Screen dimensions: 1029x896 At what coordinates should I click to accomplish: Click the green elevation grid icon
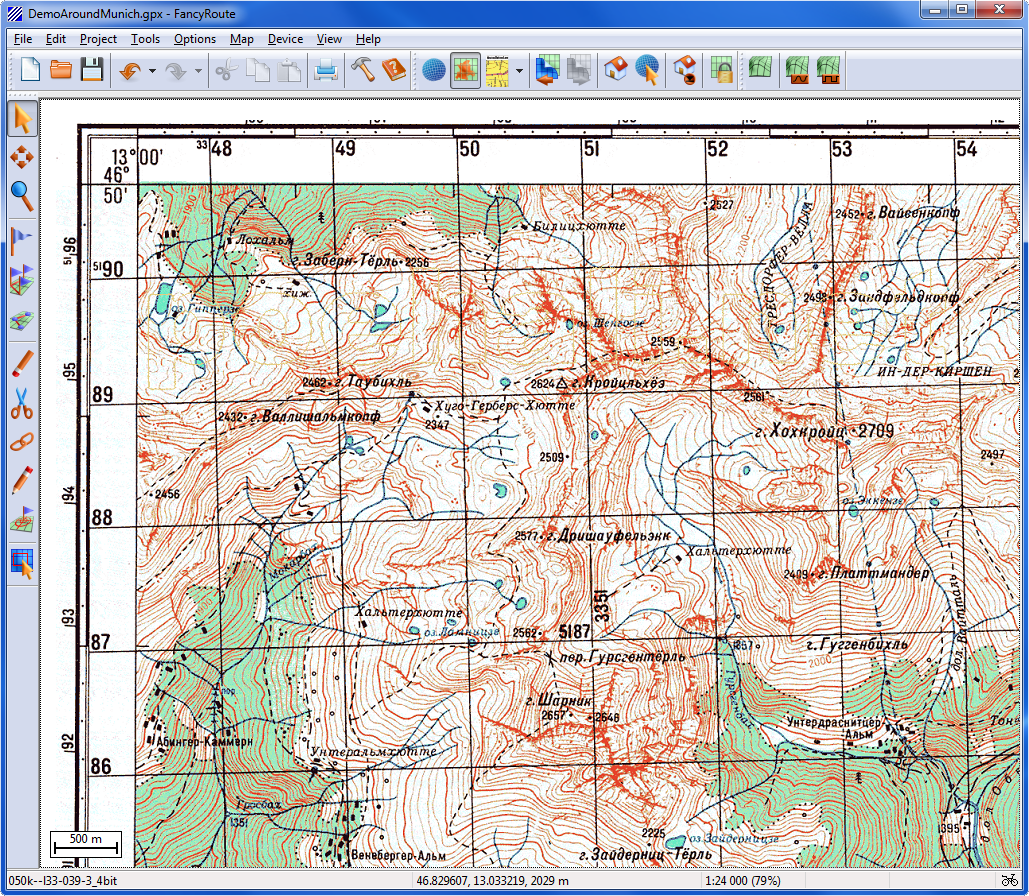click(x=760, y=69)
